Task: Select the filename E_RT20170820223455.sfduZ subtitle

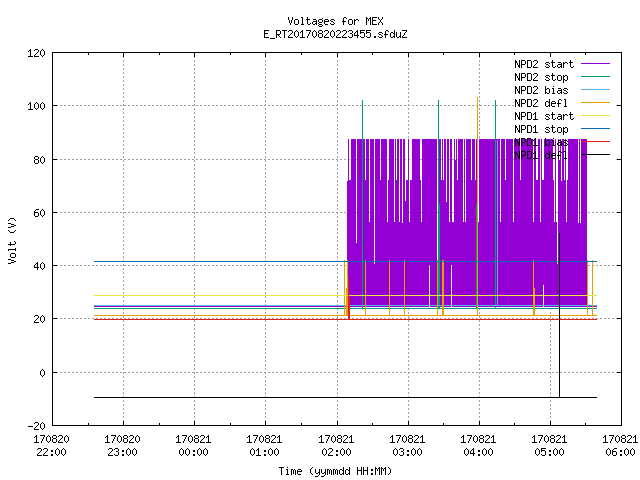Action: pos(335,34)
